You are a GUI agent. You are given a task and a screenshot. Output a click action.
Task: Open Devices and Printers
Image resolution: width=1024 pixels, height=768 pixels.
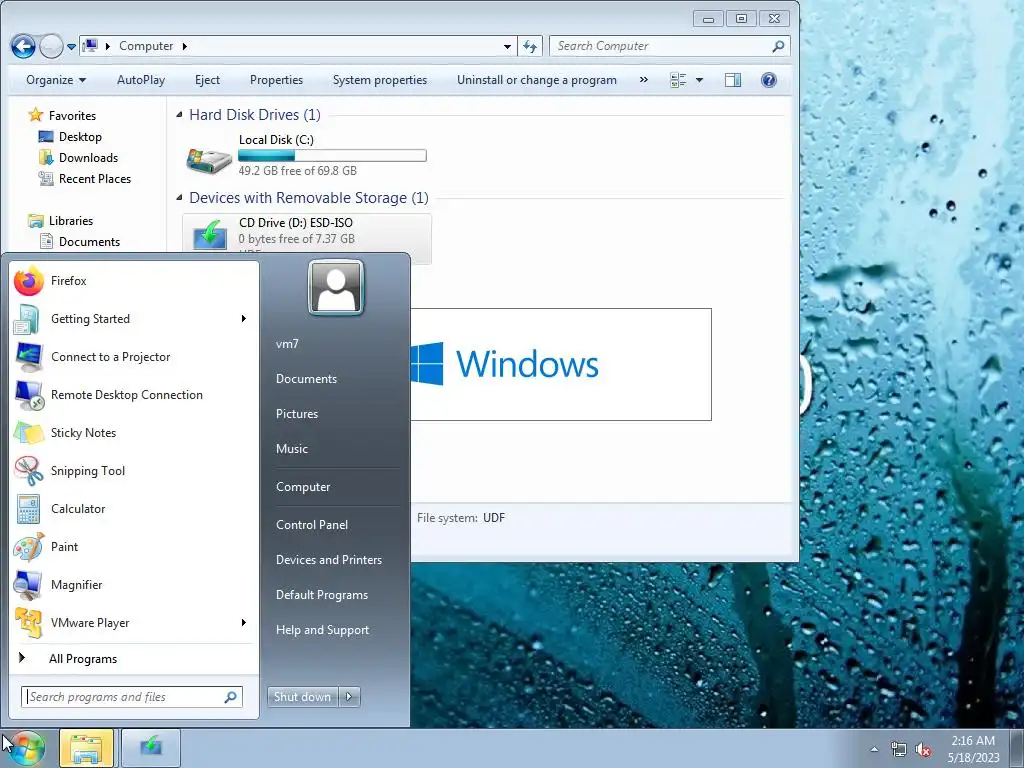coord(329,560)
